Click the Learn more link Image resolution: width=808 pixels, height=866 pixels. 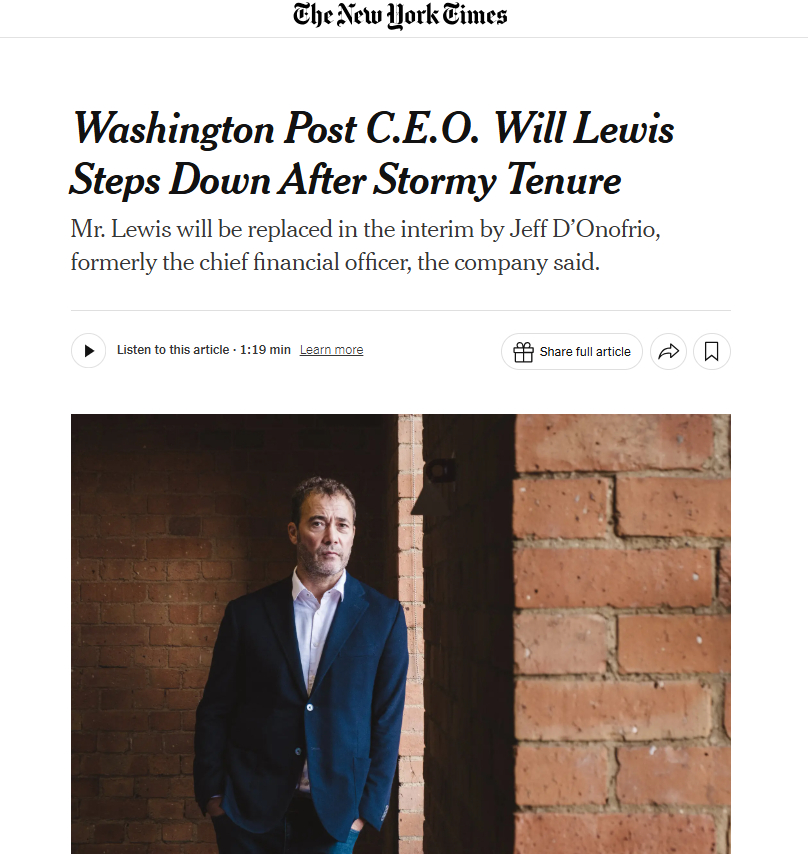[331, 350]
